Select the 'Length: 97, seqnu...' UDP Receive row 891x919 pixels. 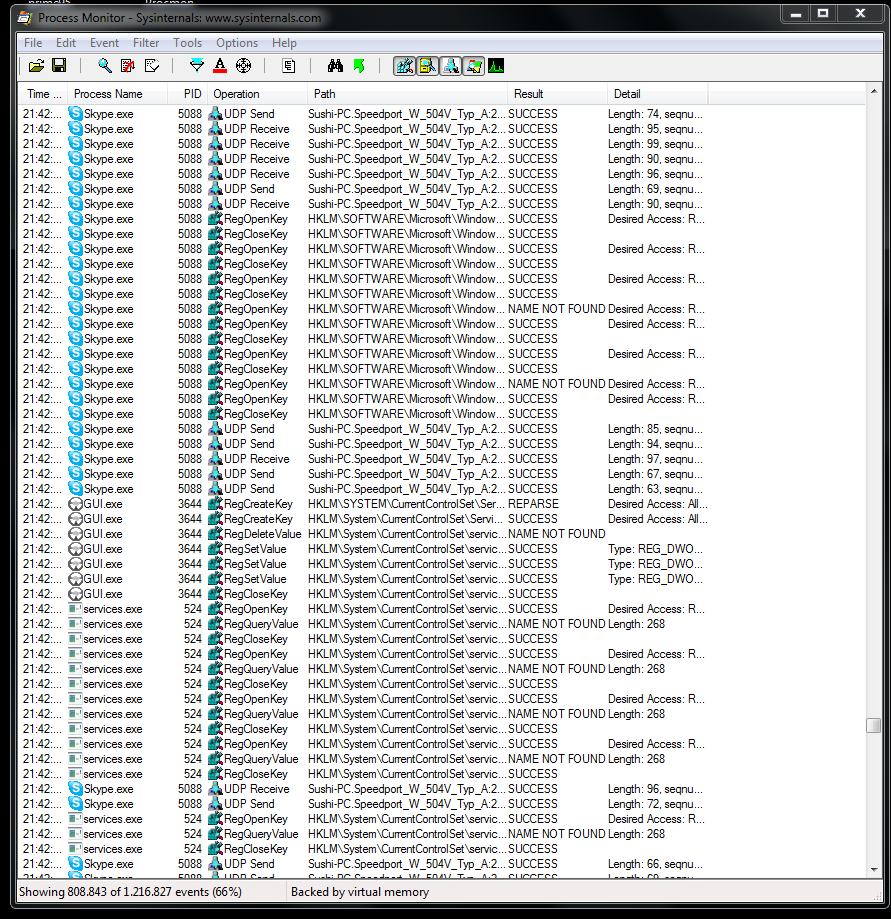pyautogui.click(x=363, y=459)
